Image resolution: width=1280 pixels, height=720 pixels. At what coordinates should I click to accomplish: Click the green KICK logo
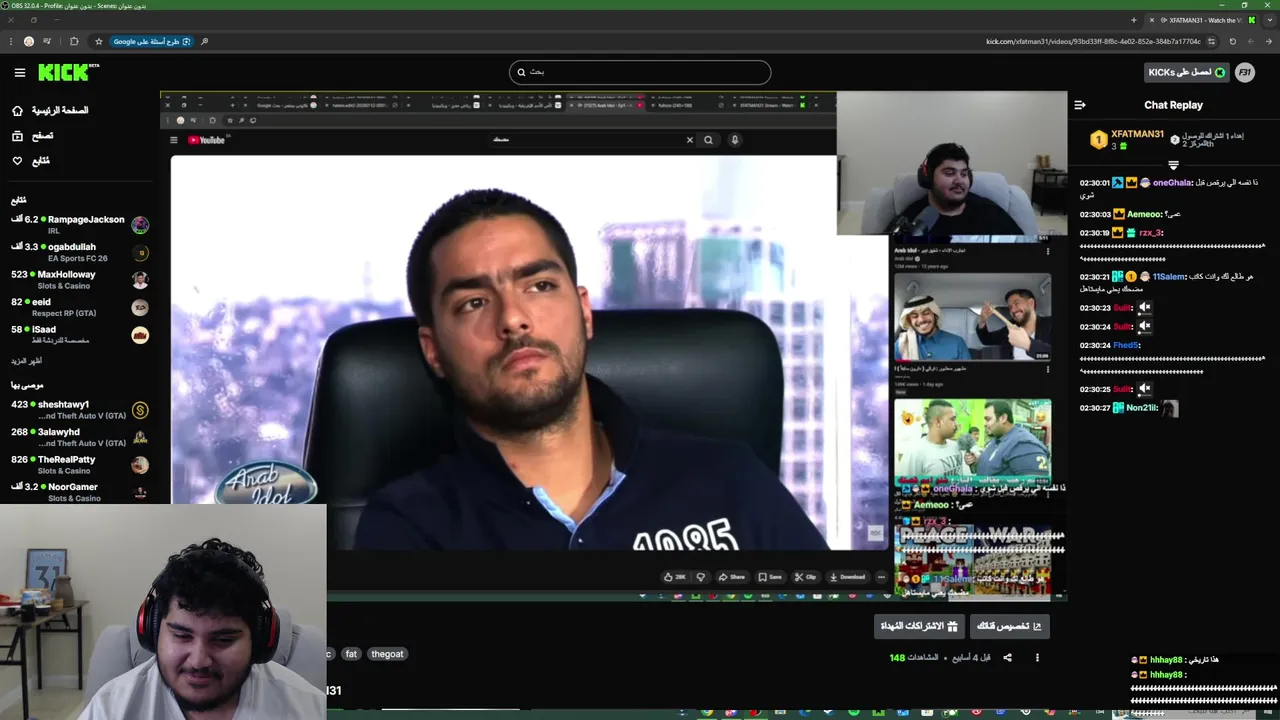click(x=68, y=72)
